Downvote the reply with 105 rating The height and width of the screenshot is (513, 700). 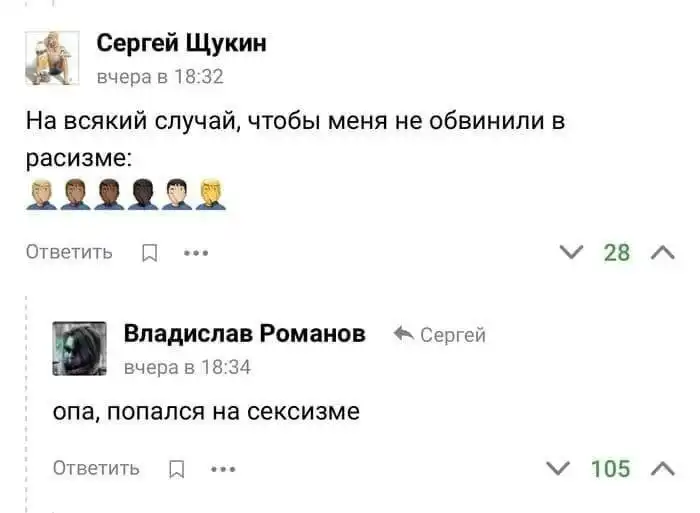pyautogui.click(x=561, y=467)
